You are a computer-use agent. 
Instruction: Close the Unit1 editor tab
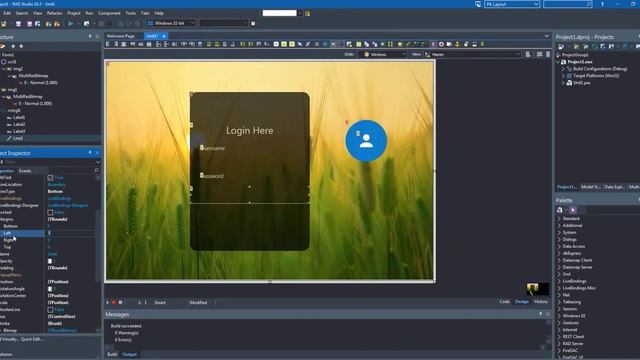tap(164, 36)
